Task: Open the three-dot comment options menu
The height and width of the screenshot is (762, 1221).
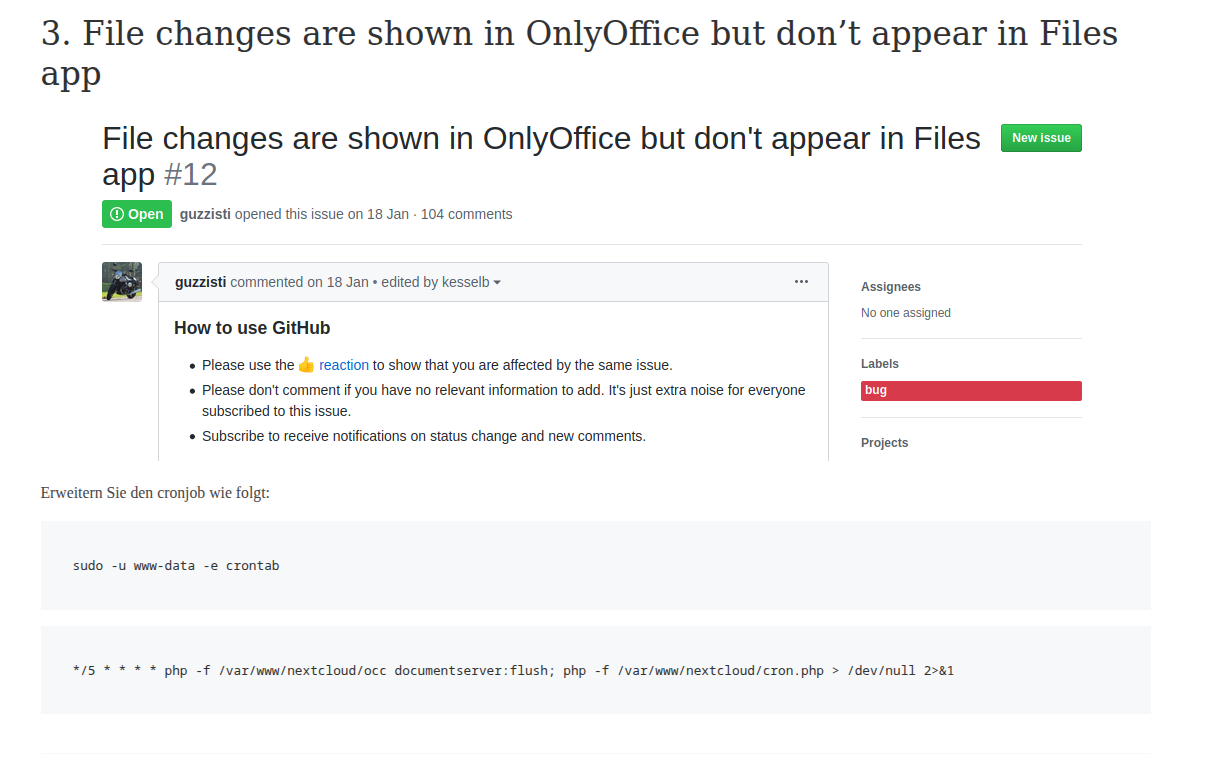Action: click(x=801, y=282)
